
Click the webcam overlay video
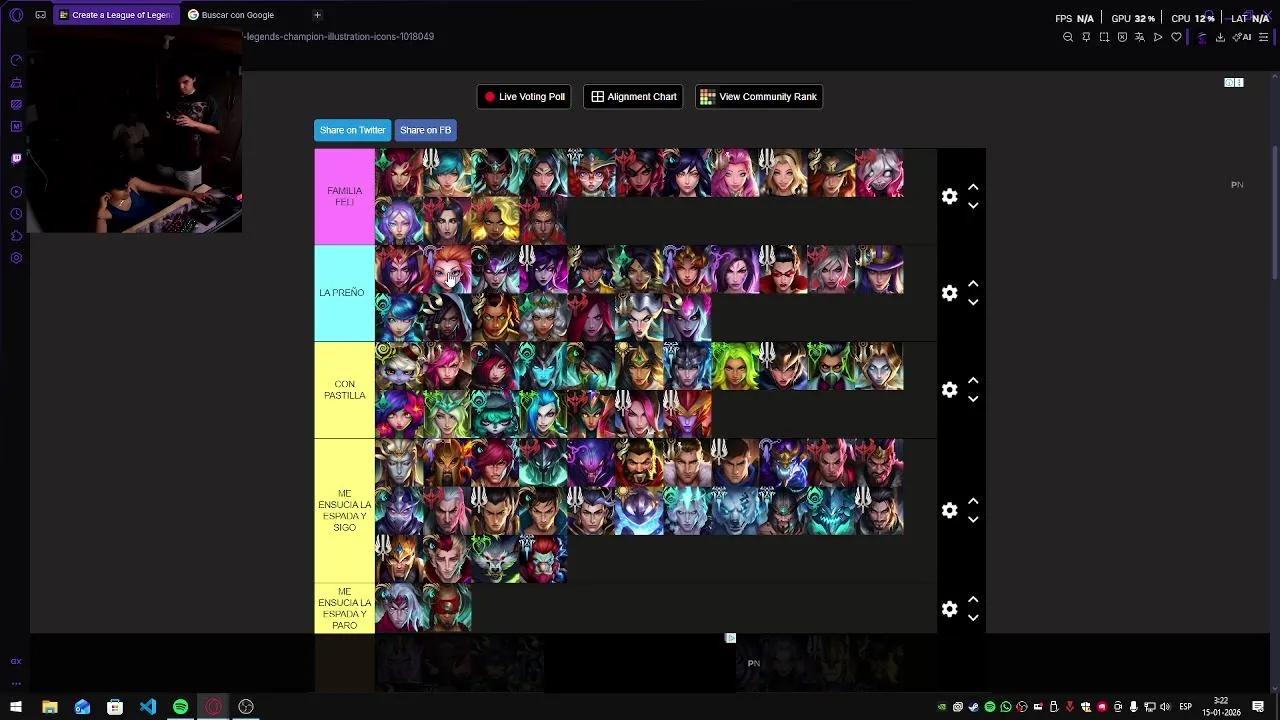134,130
